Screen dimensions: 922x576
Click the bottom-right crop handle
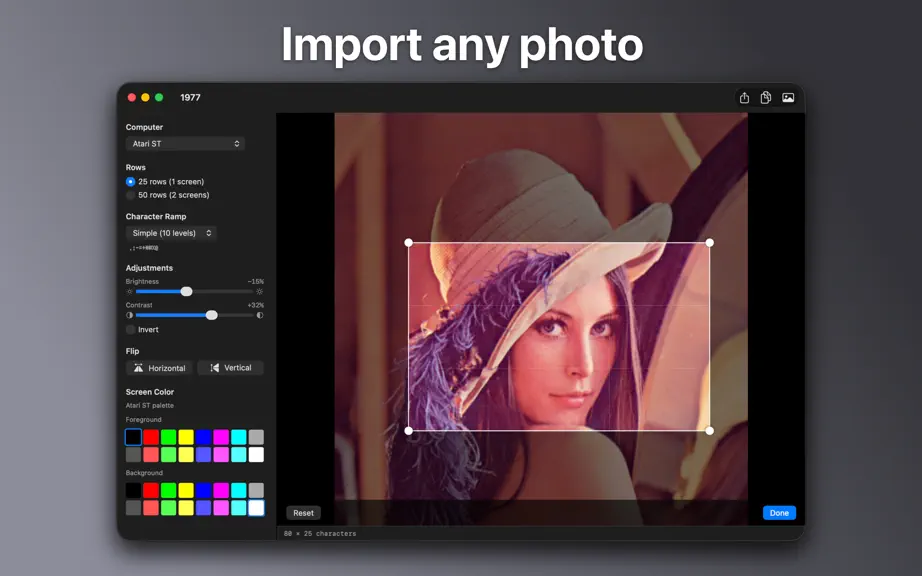pos(710,431)
